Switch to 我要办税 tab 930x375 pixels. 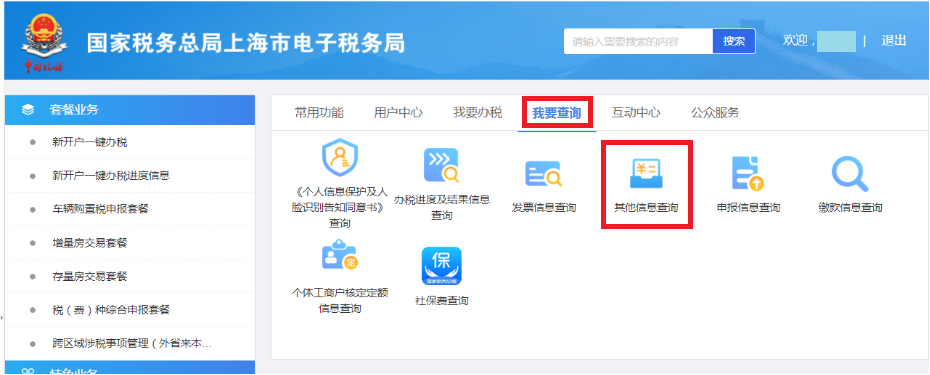(477, 113)
